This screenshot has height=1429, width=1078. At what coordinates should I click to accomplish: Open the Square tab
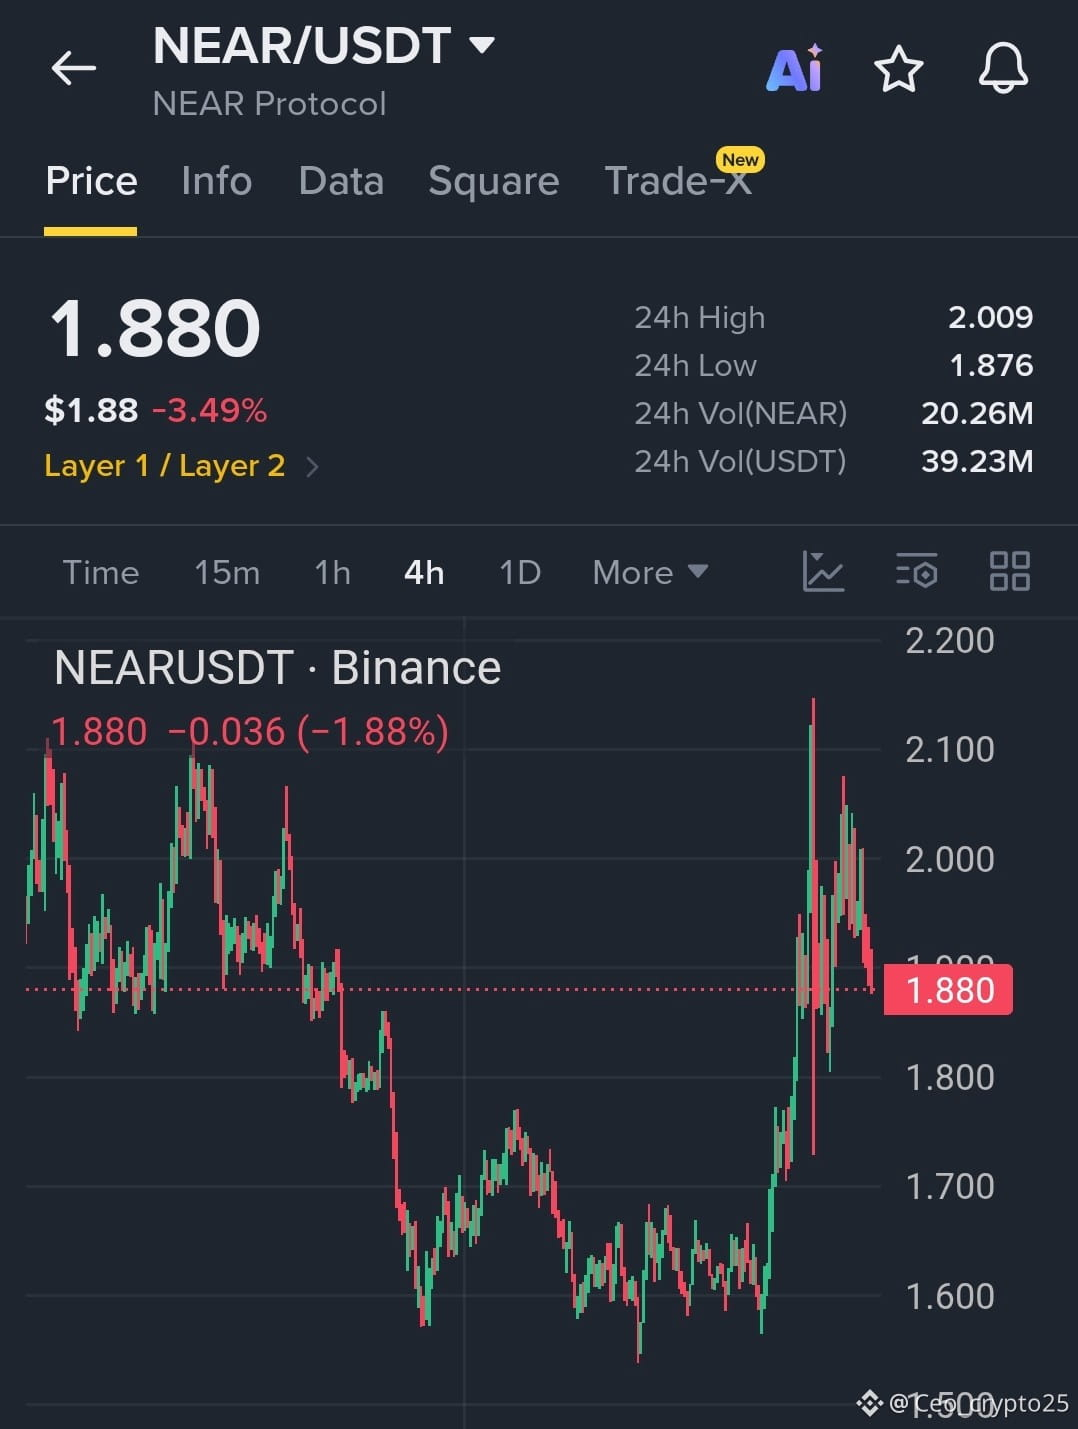(x=493, y=181)
